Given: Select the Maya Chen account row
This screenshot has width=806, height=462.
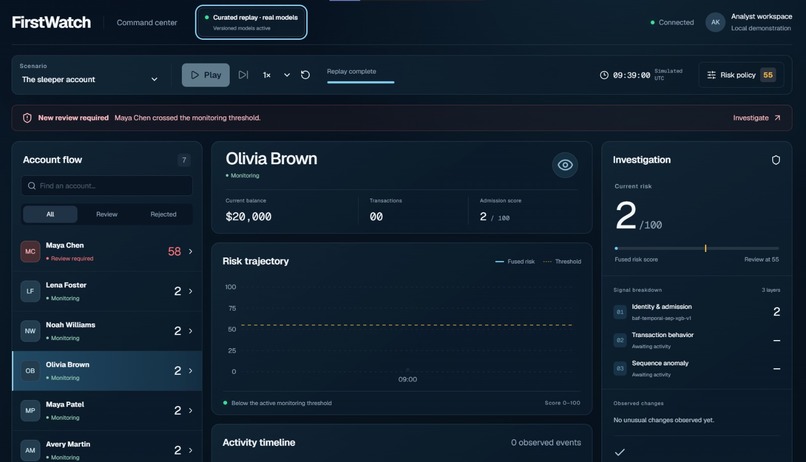Looking at the screenshot, I should pos(107,251).
